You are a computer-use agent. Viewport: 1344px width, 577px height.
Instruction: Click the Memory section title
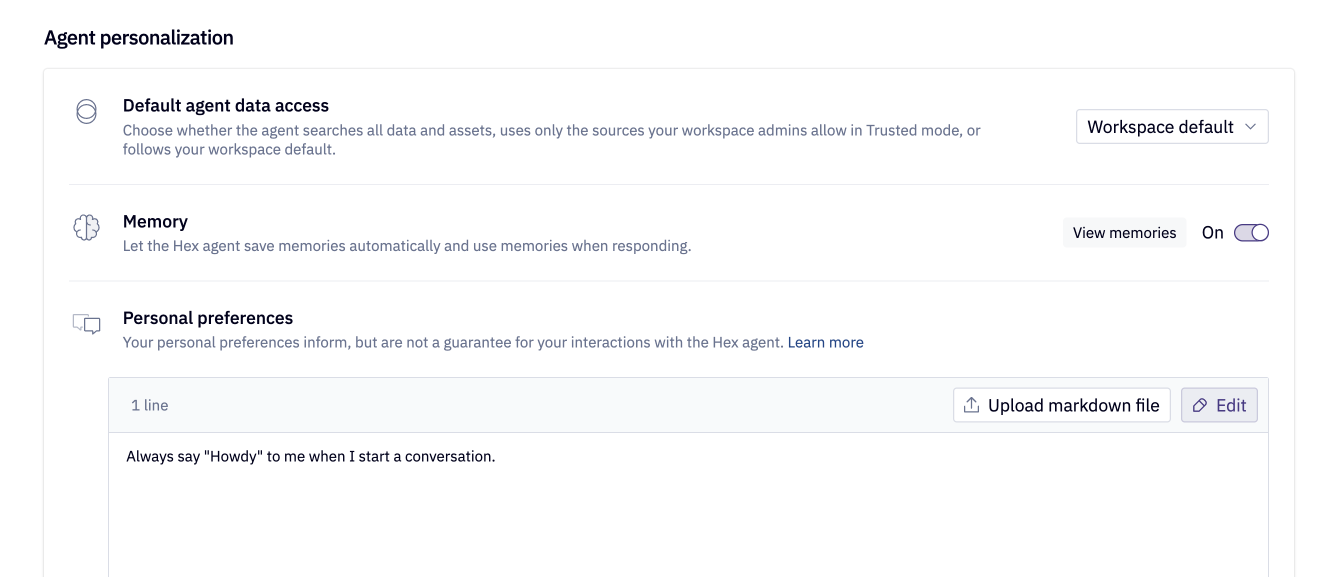[x=155, y=222]
